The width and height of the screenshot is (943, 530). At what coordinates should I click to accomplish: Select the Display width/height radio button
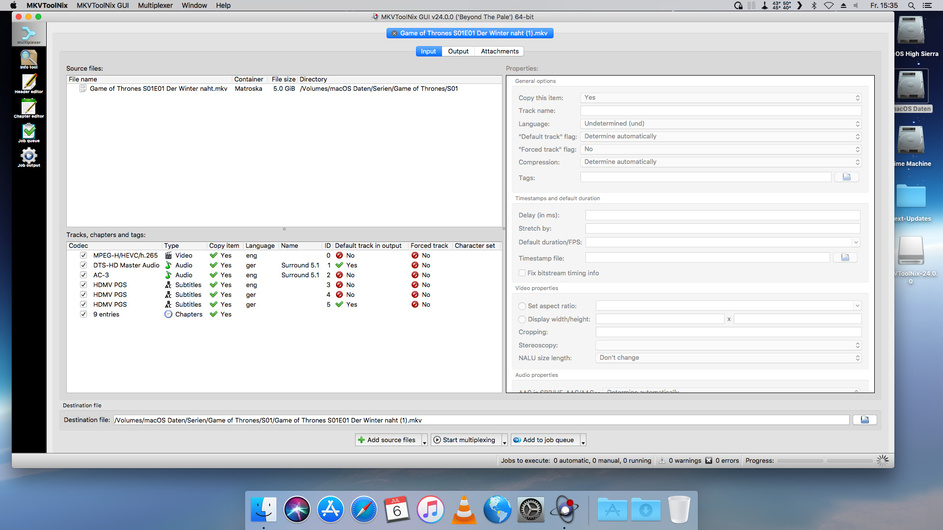pyautogui.click(x=522, y=319)
